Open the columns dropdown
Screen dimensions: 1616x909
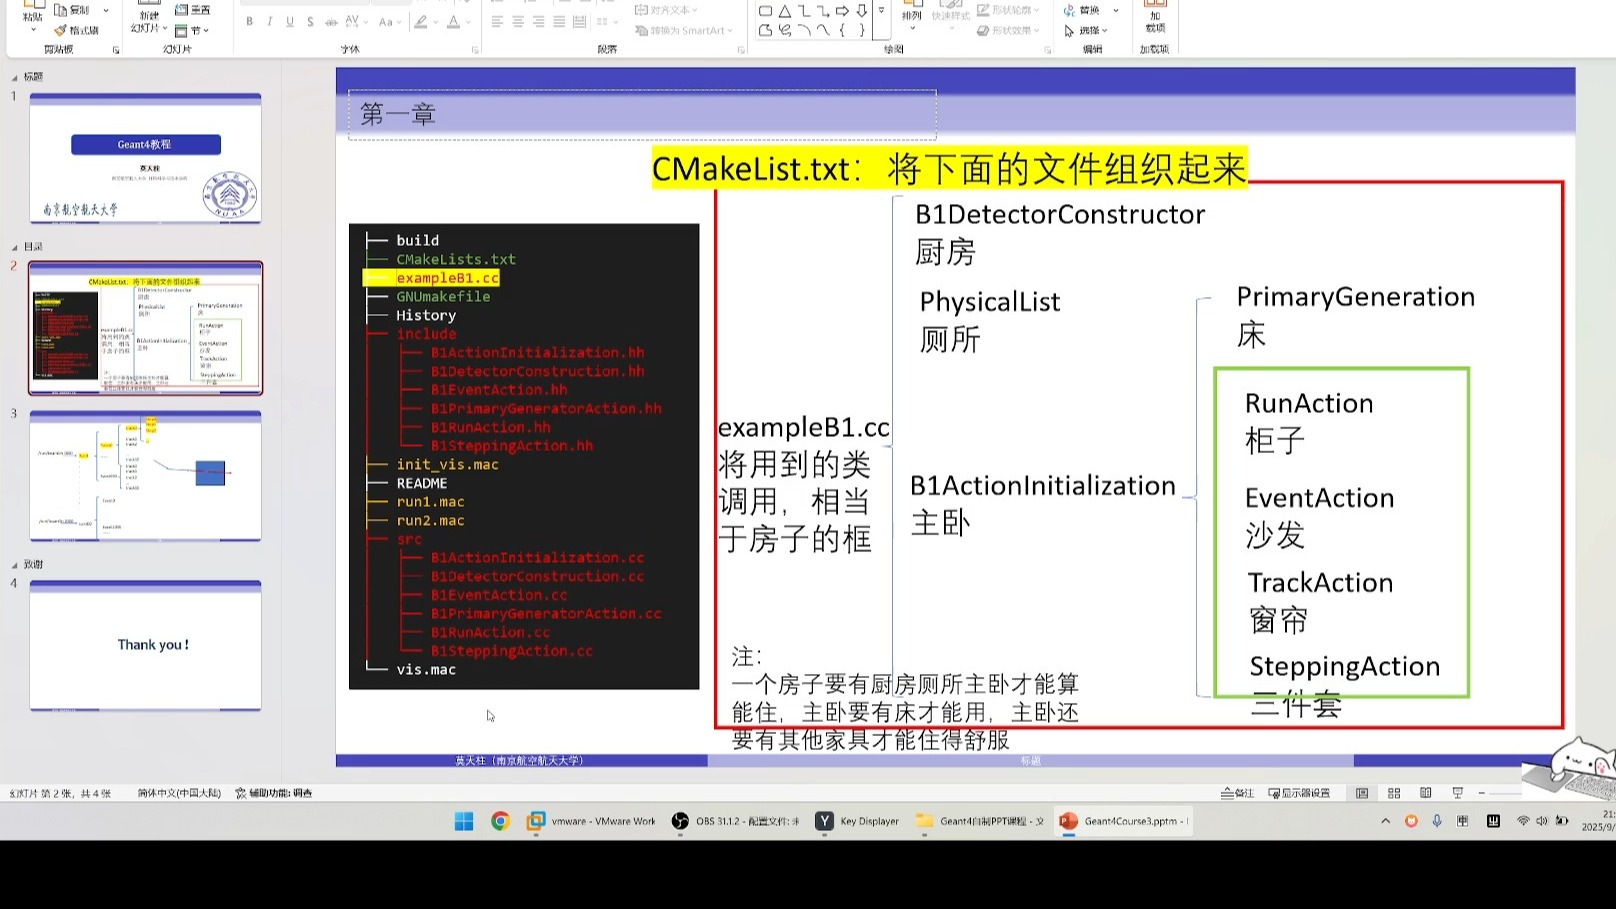coord(606,21)
